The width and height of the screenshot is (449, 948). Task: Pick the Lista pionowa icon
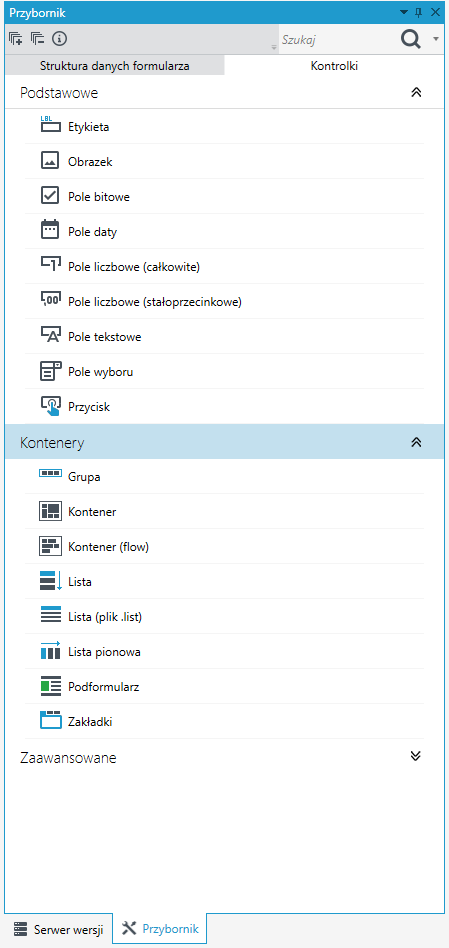51,651
